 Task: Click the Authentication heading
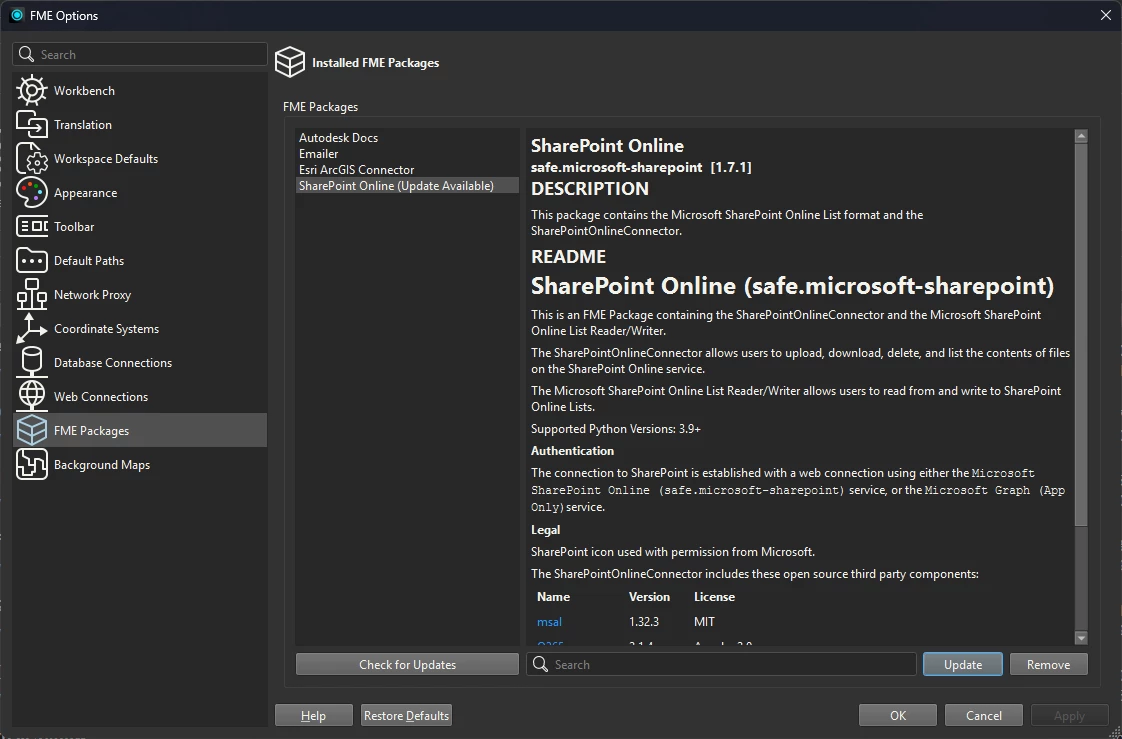pyautogui.click(x=572, y=451)
